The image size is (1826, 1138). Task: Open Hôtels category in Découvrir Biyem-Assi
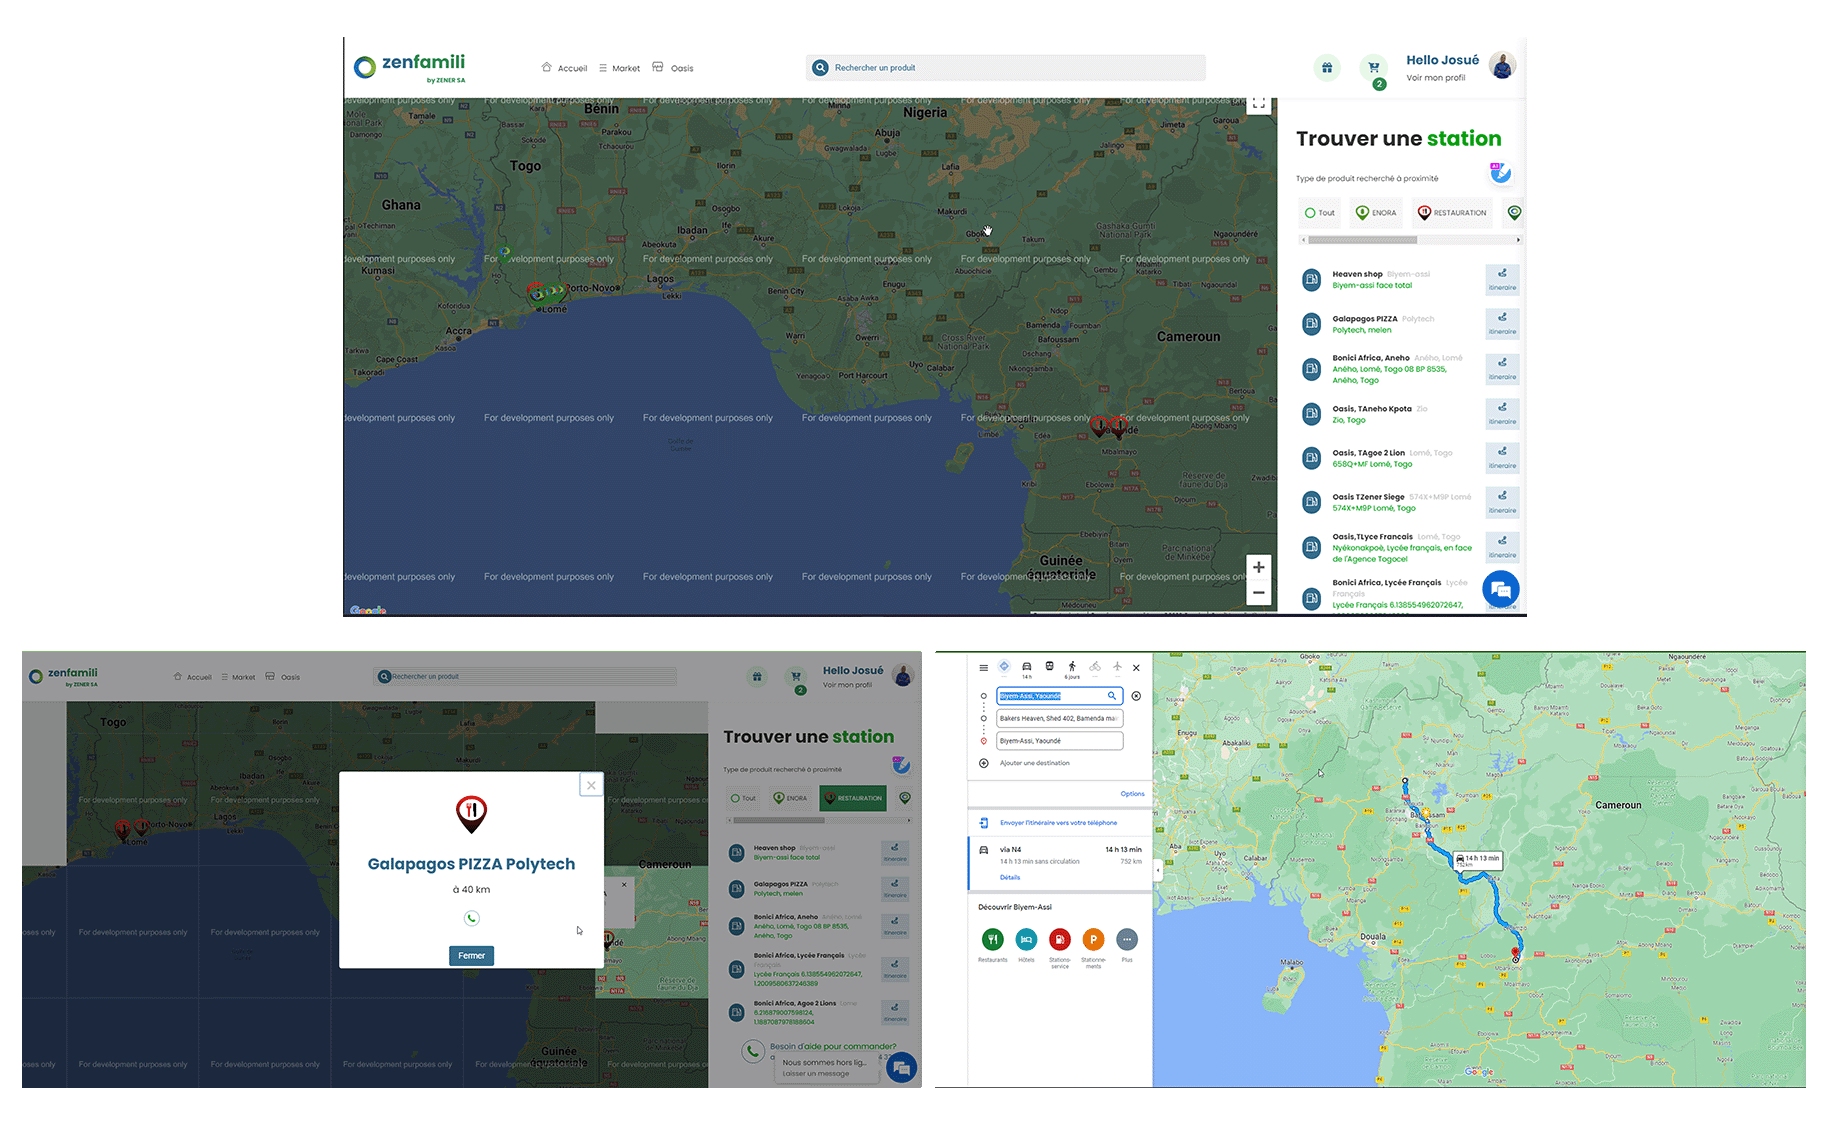coord(1026,939)
